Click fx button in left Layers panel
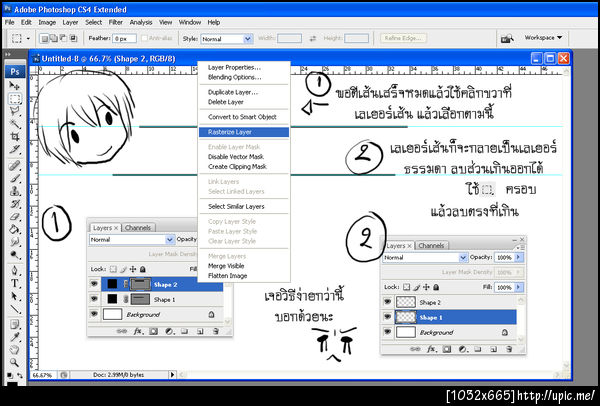600x406 pixels. [x=137, y=331]
